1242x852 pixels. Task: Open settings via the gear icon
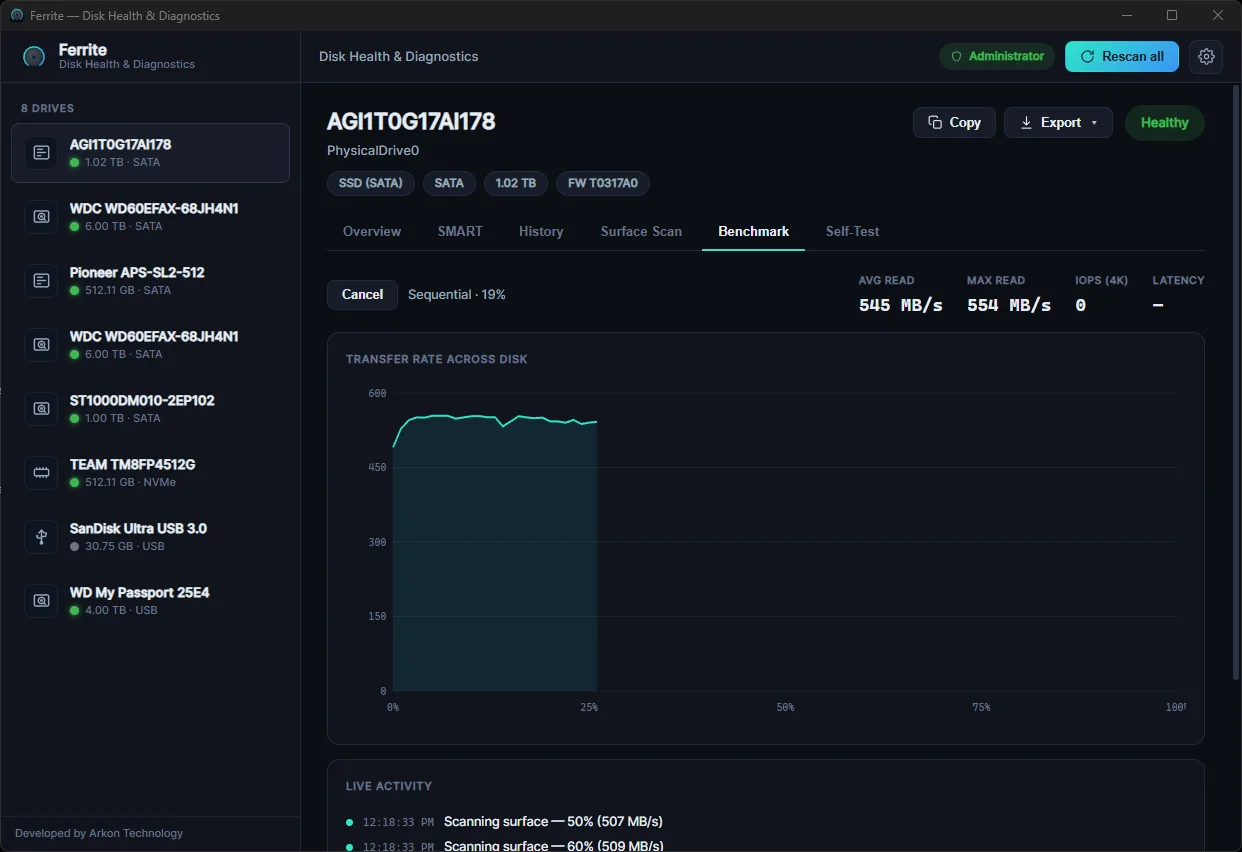coord(1206,57)
